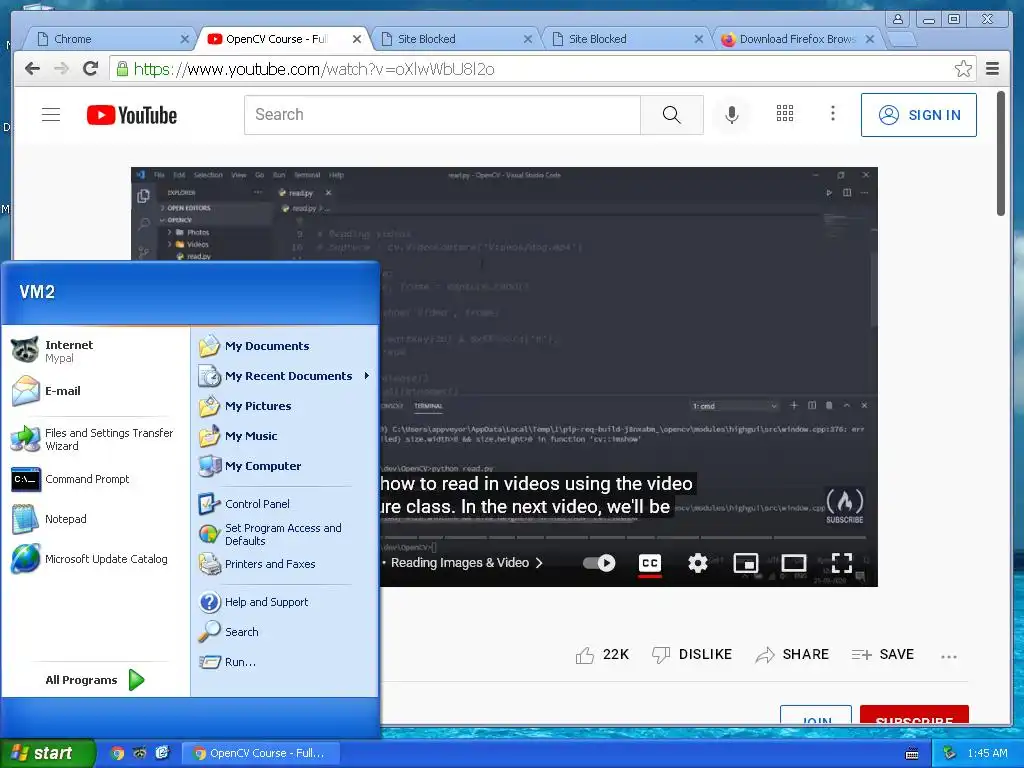Open the Chrome hamburger menu
The width and height of the screenshot is (1024, 768).
(x=992, y=69)
